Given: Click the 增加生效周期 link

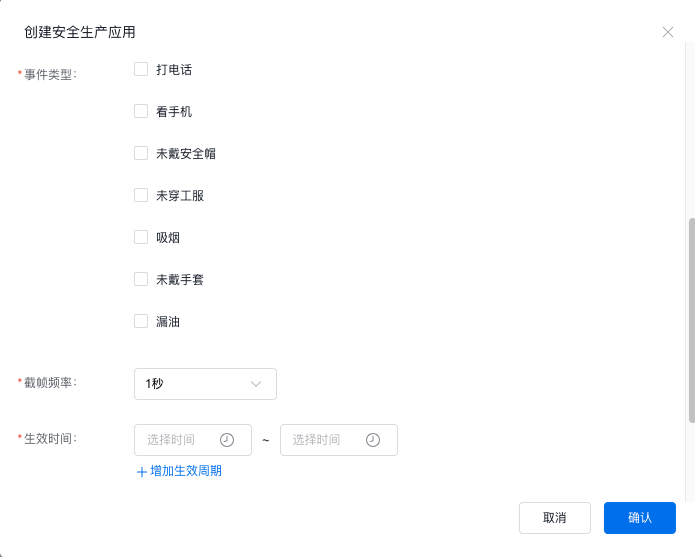Looking at the screenshot, I should tap(179, 471).
